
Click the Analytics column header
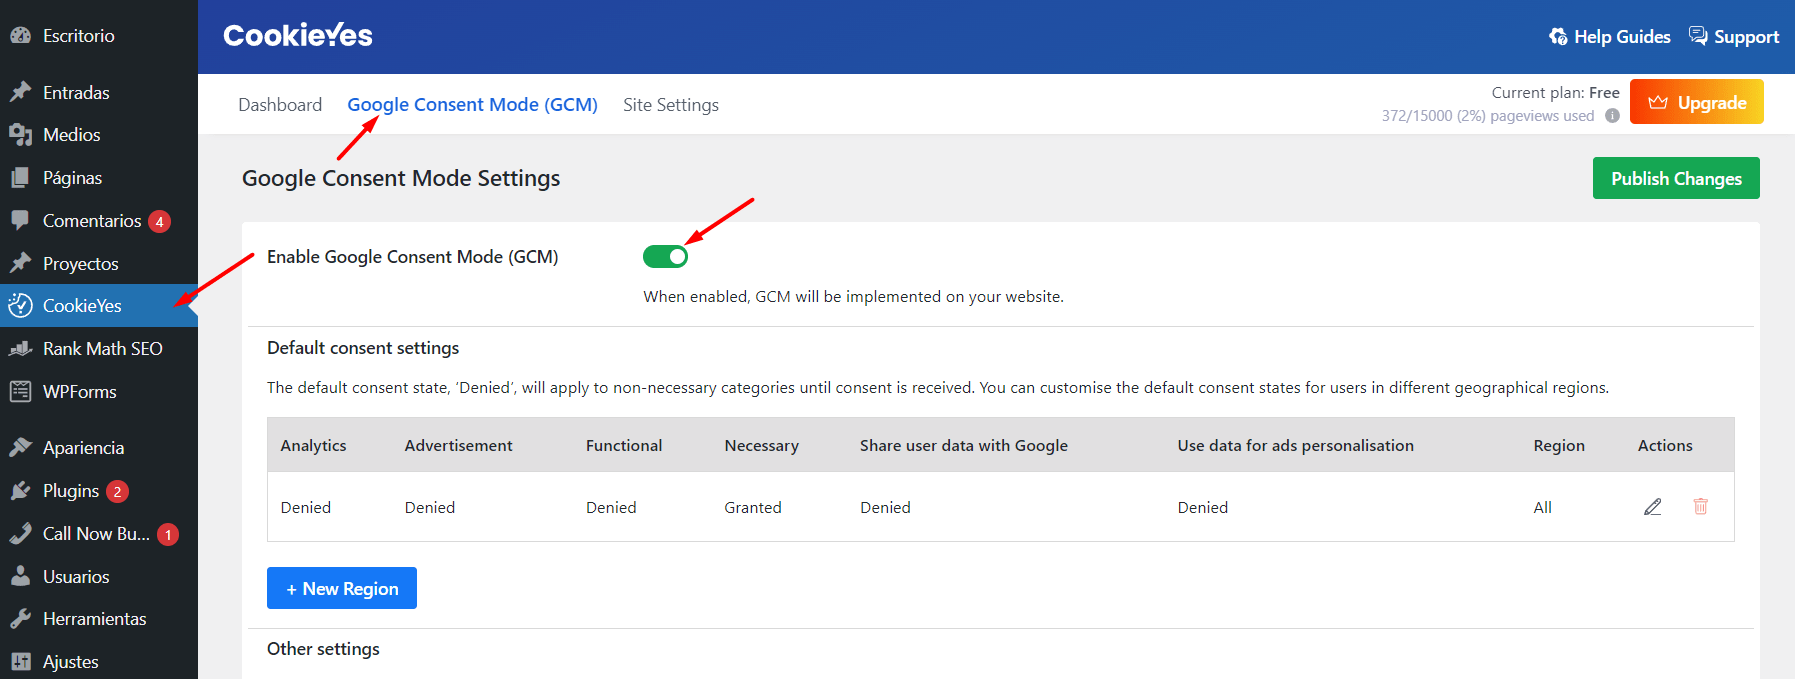pos(313,445)
